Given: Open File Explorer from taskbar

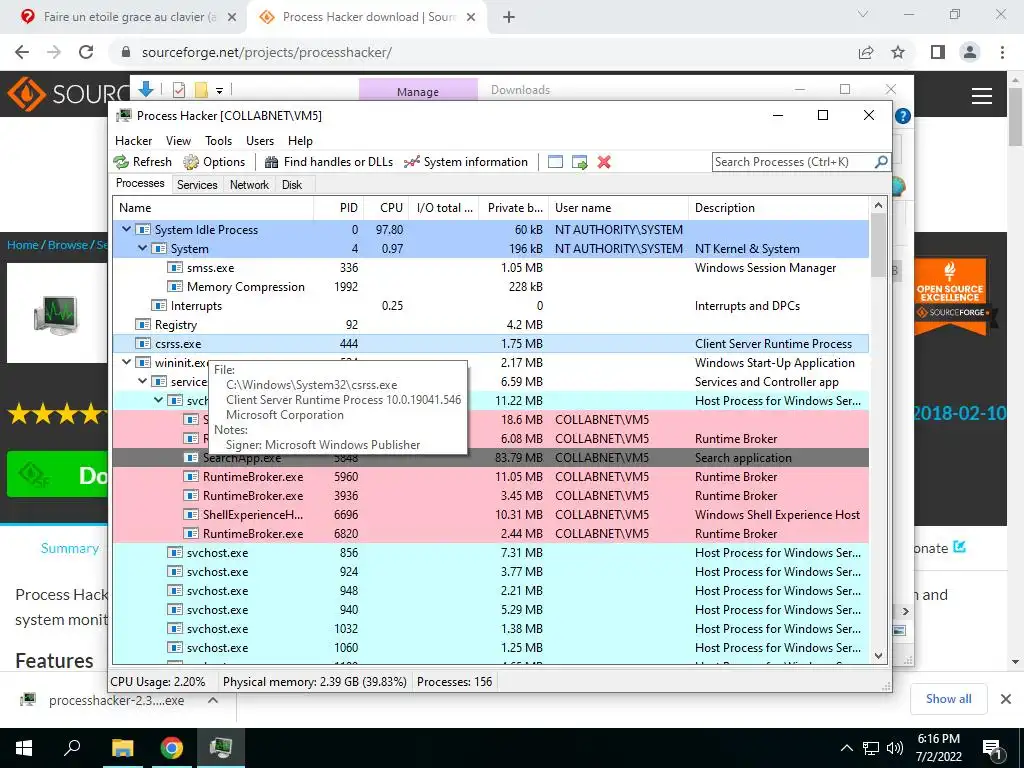Looking at the screenshot, I should (x=122, y=748).
